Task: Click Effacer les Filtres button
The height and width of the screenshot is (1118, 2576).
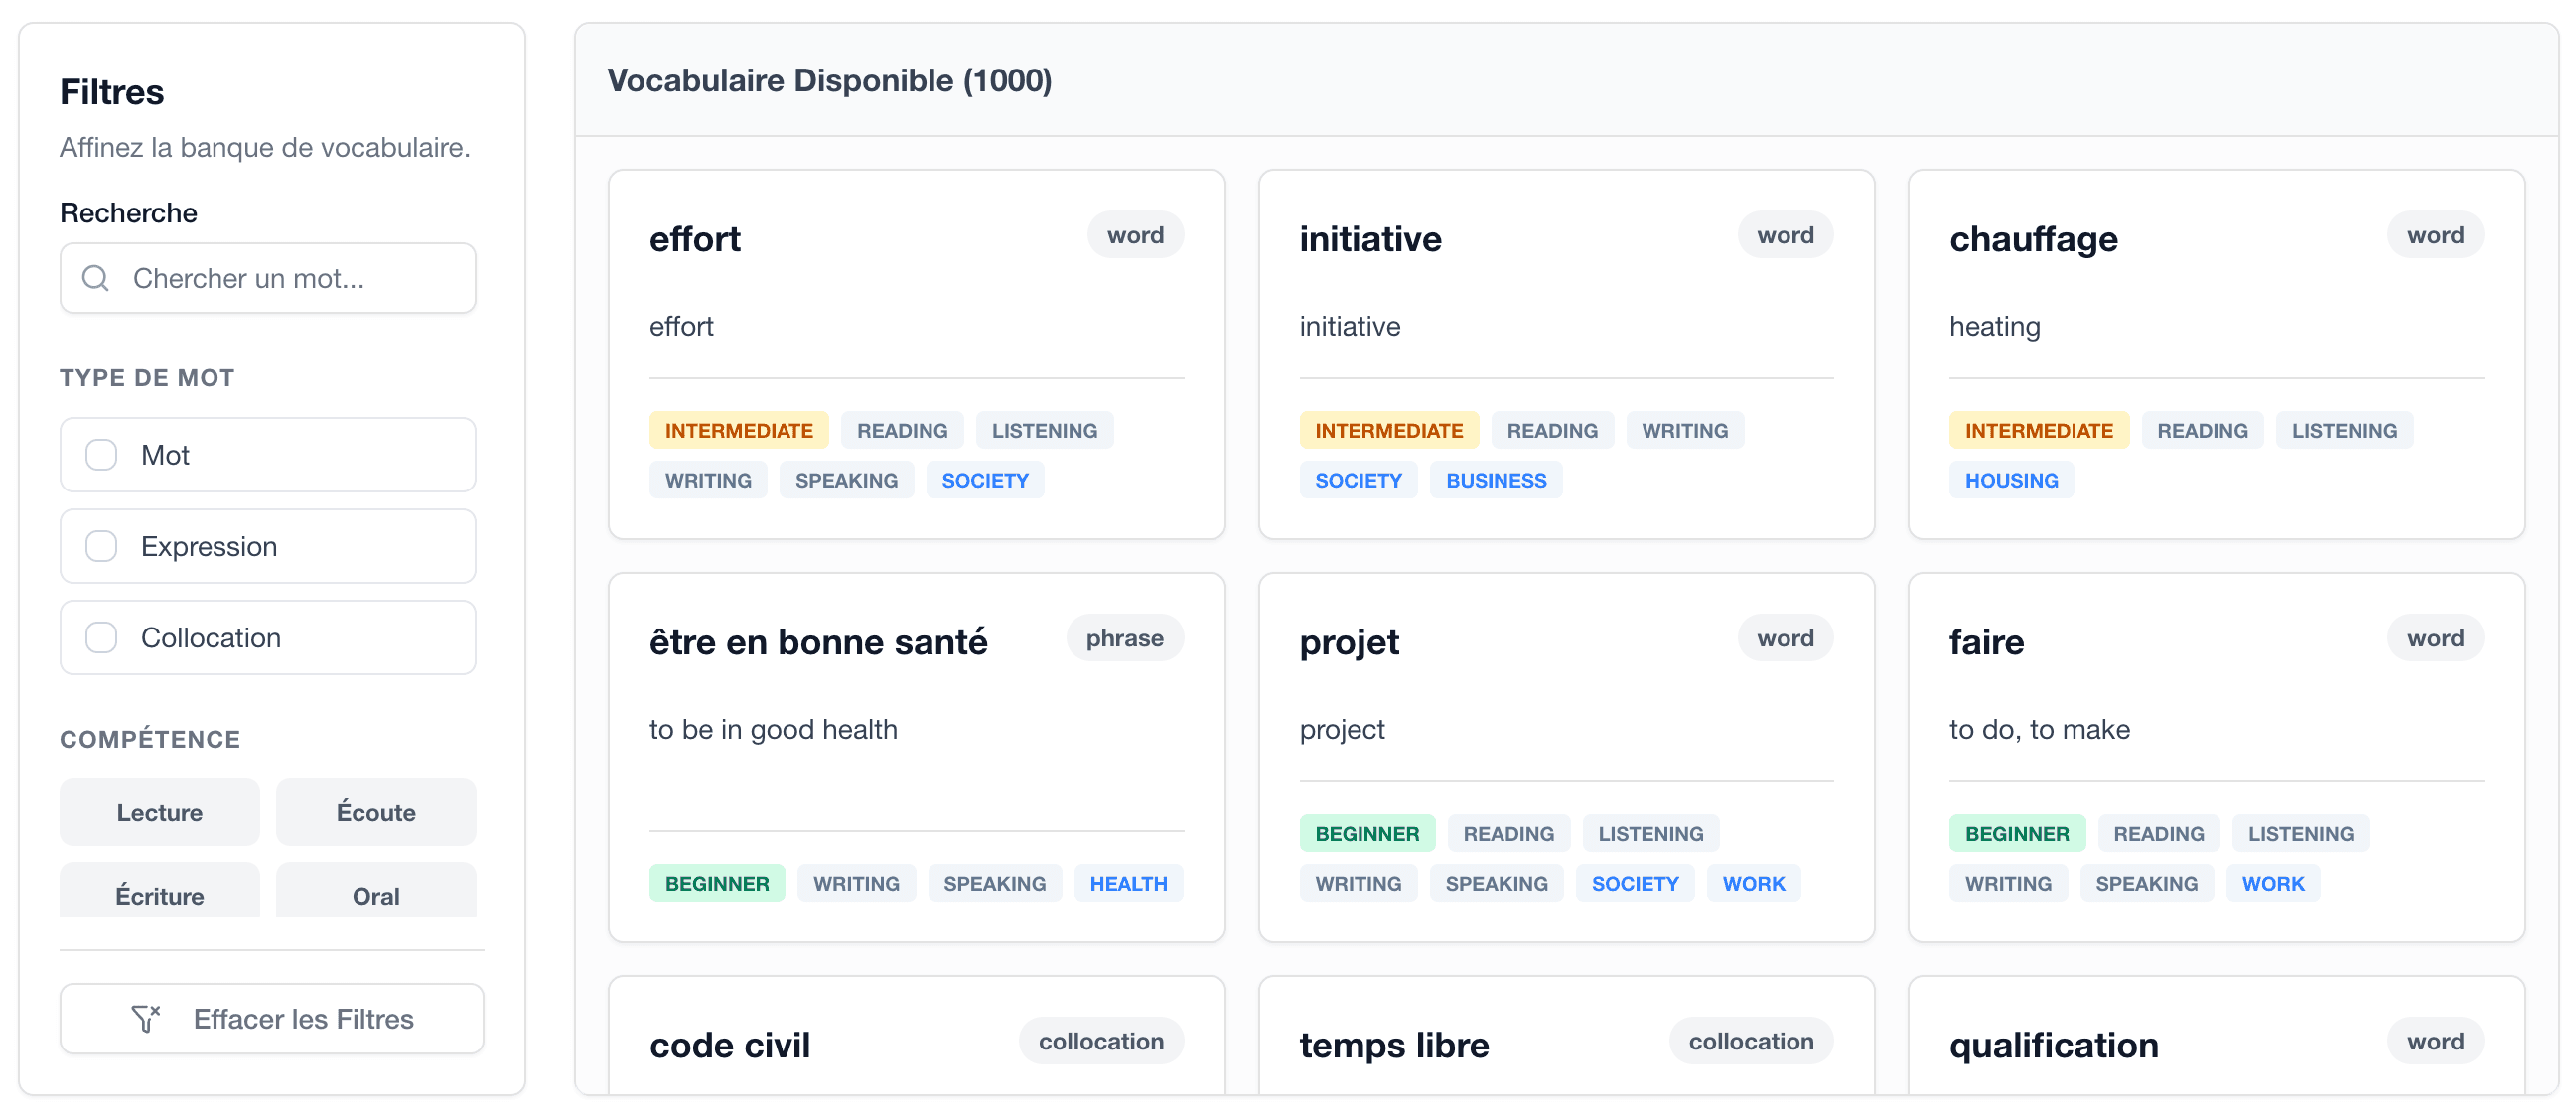Action: [272, 1018]
